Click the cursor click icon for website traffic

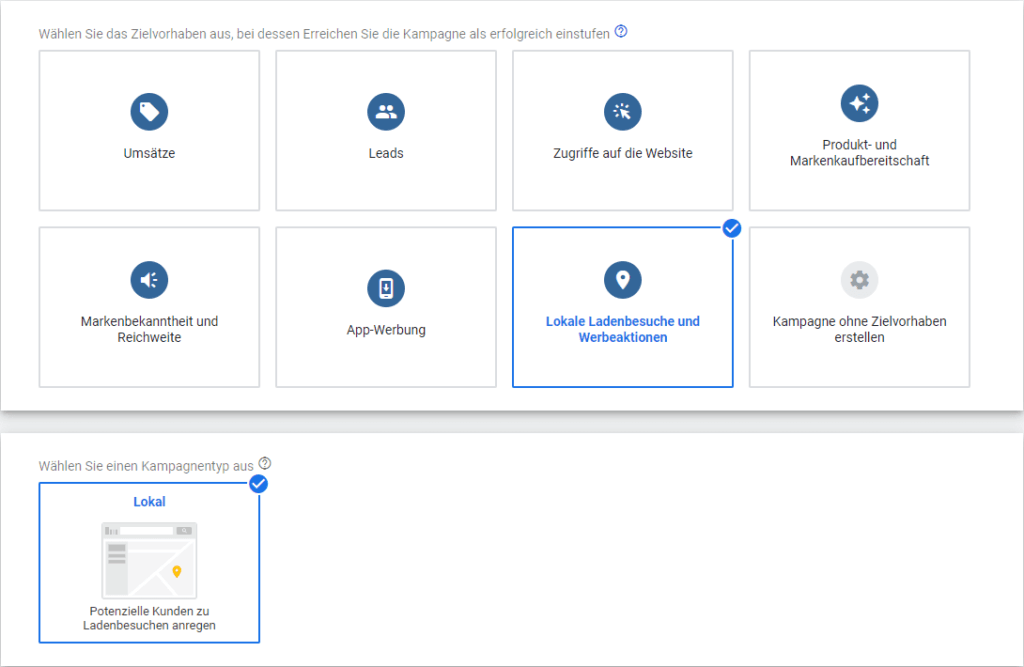(x=622, y=111)
